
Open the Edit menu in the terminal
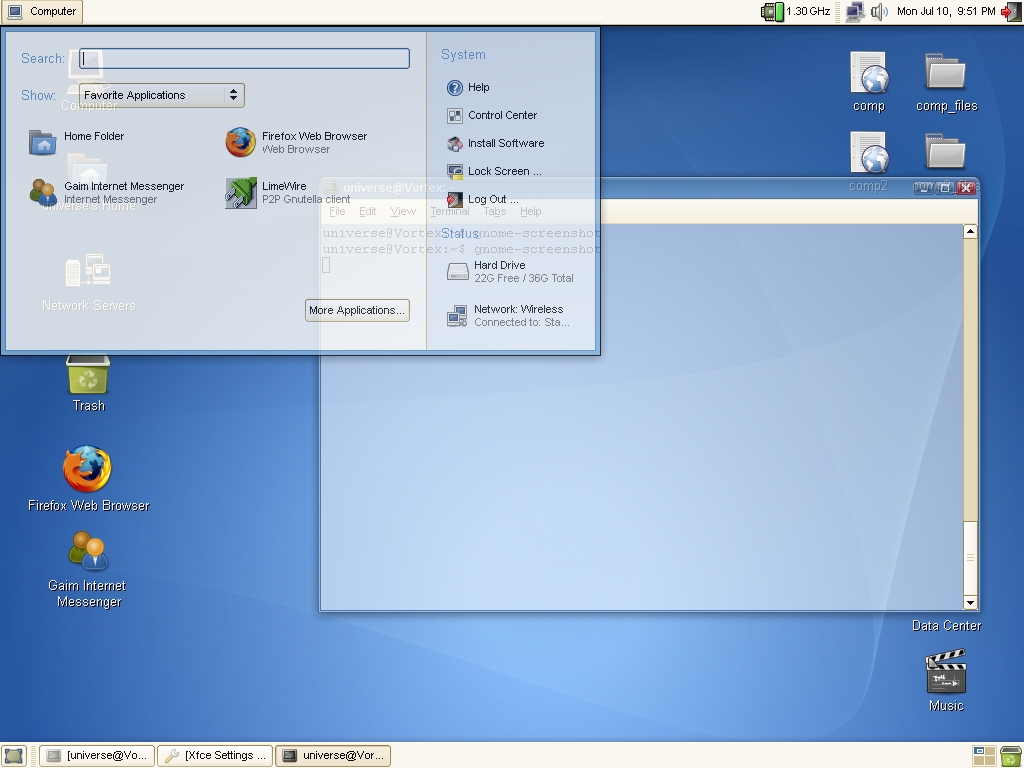368,211
